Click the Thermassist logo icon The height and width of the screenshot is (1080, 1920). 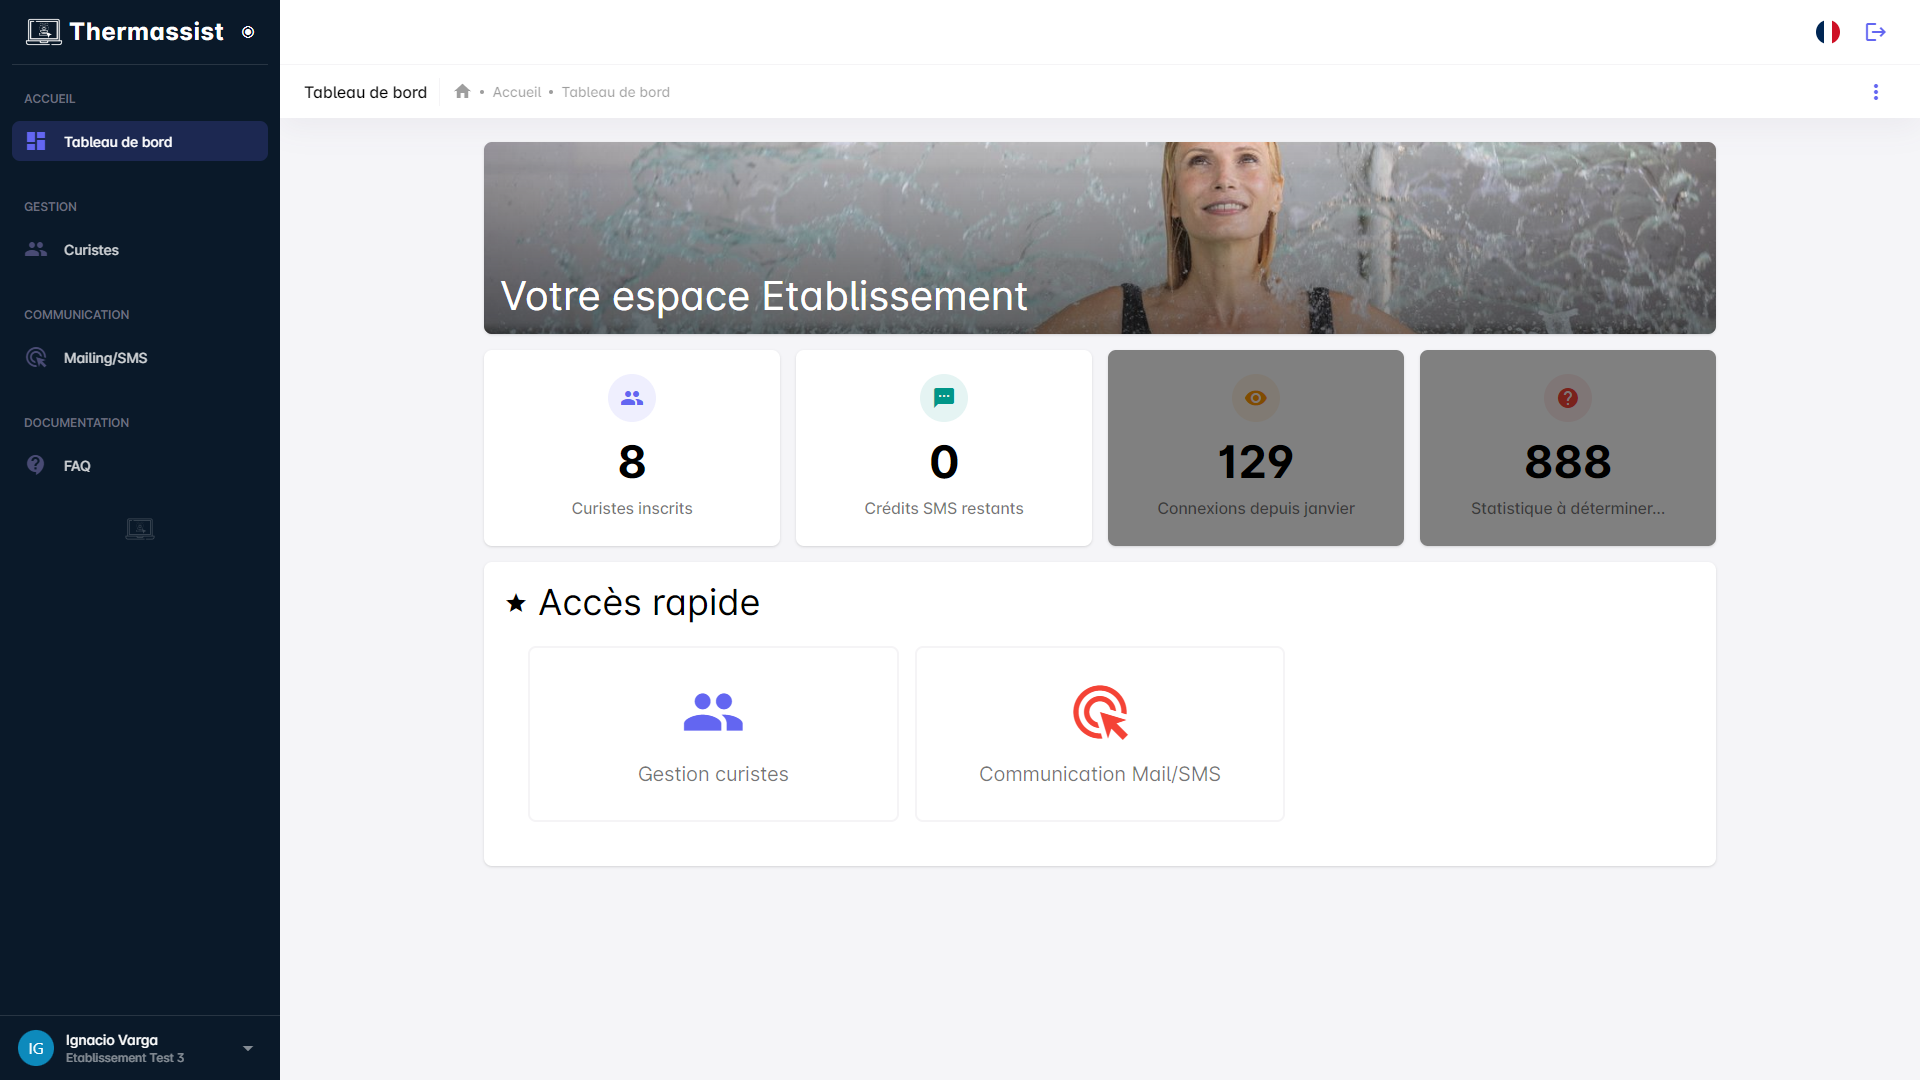[x=43, y=32]
